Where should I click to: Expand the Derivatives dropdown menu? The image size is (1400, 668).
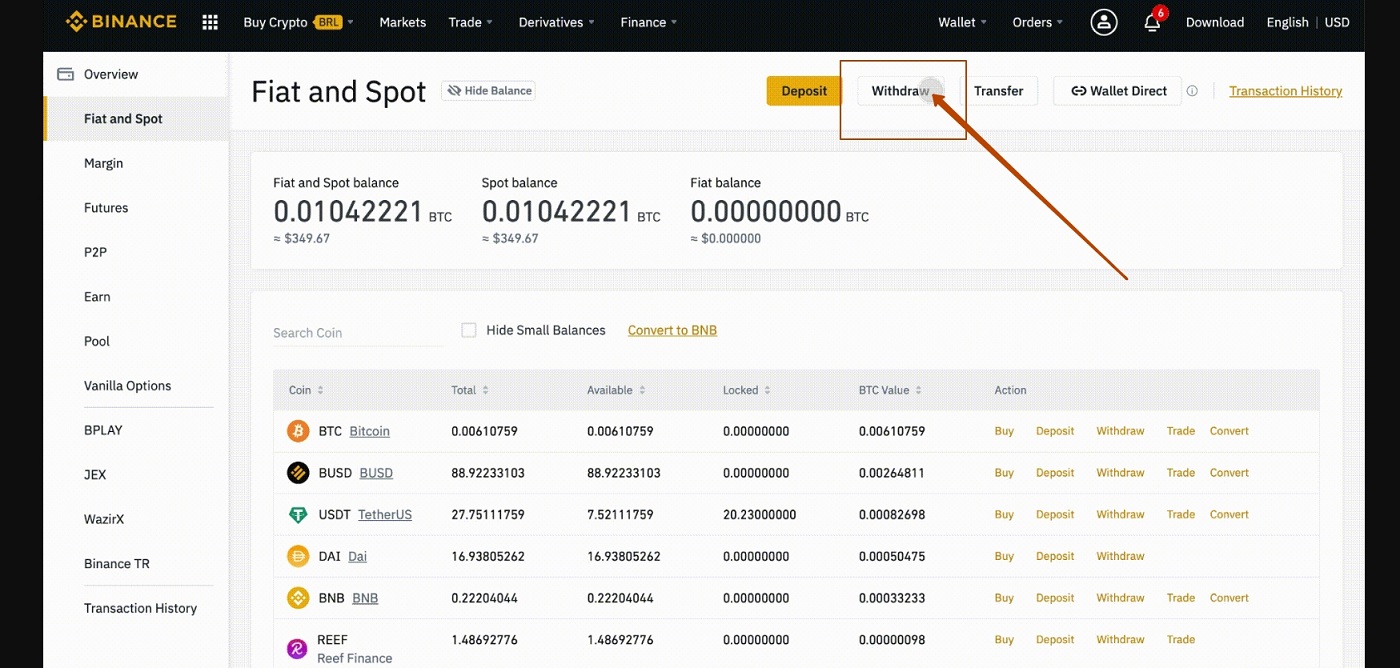(556, 22)
